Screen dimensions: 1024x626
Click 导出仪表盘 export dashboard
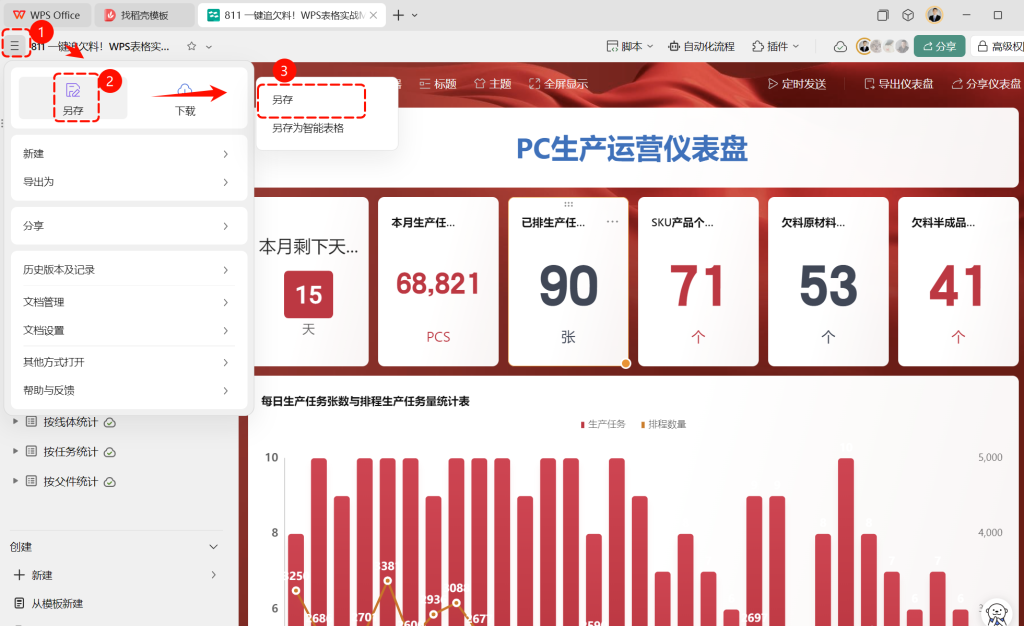coord(899,84)
